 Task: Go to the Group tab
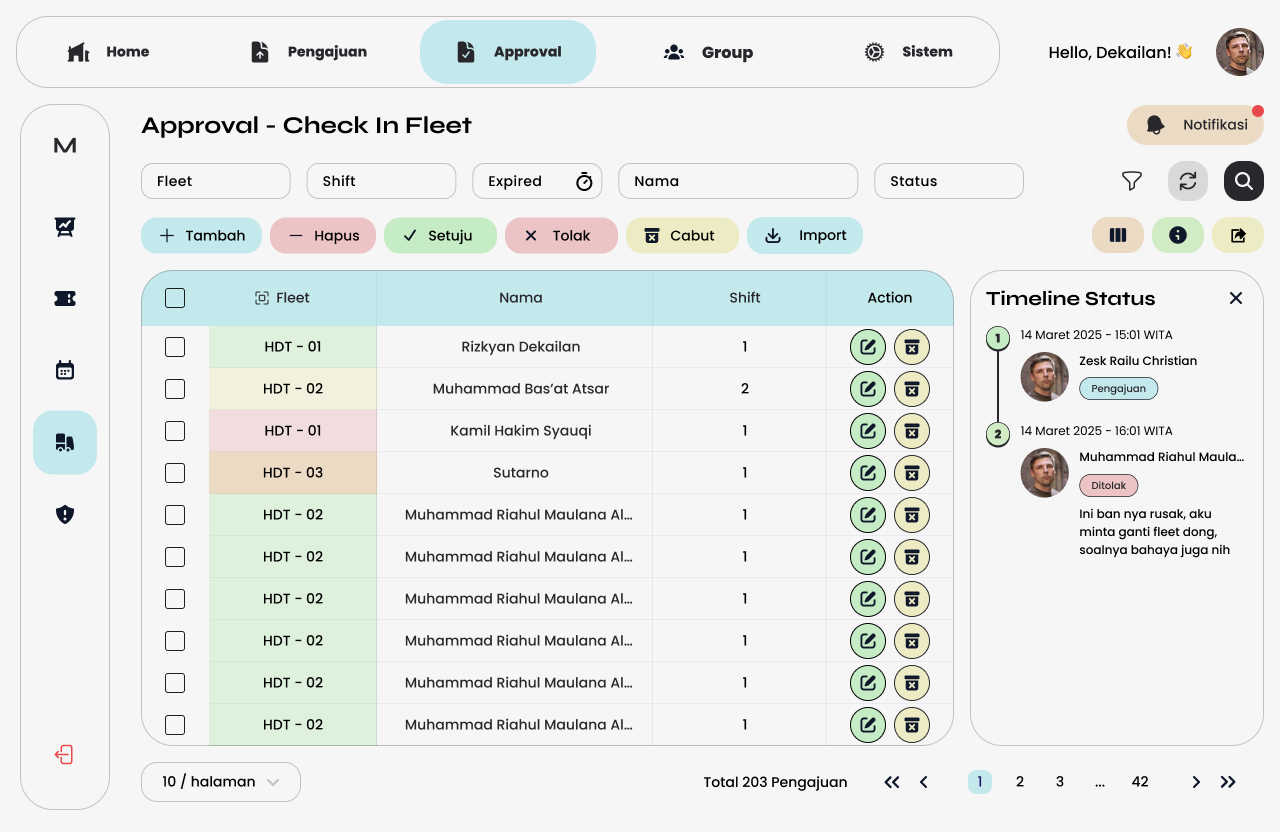[x=708, y=52]
